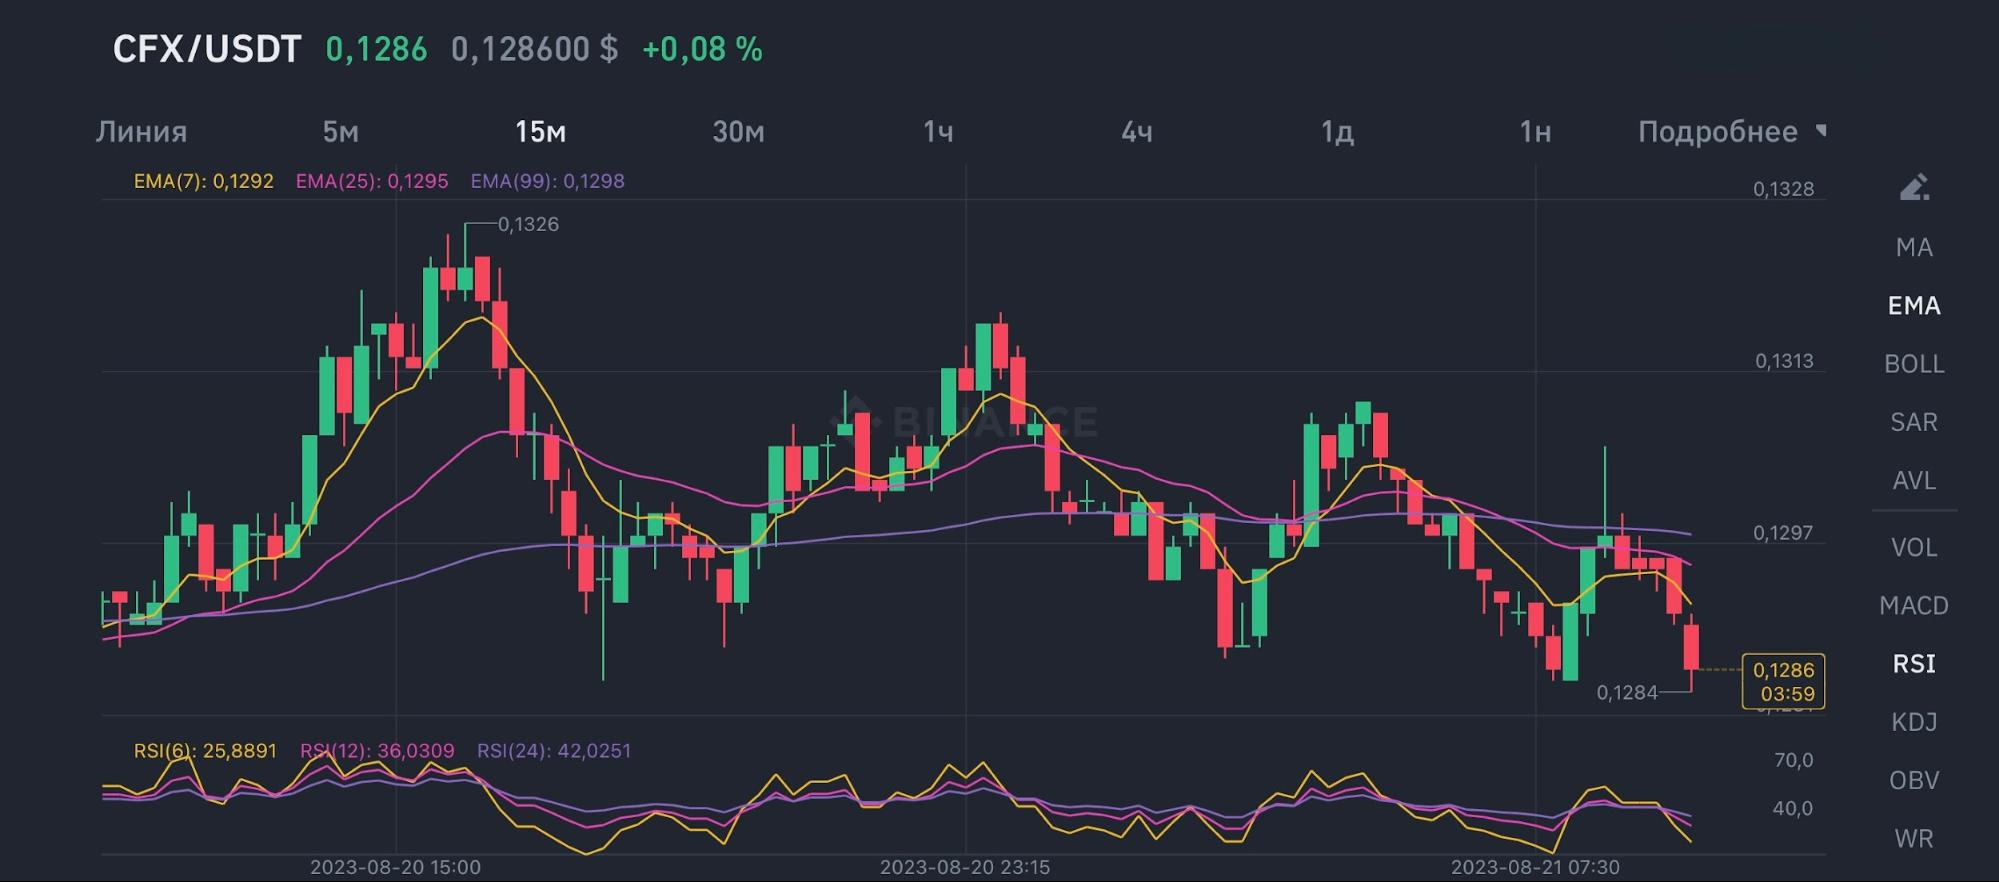Select the 1ч timeframe

coord(938,132)
